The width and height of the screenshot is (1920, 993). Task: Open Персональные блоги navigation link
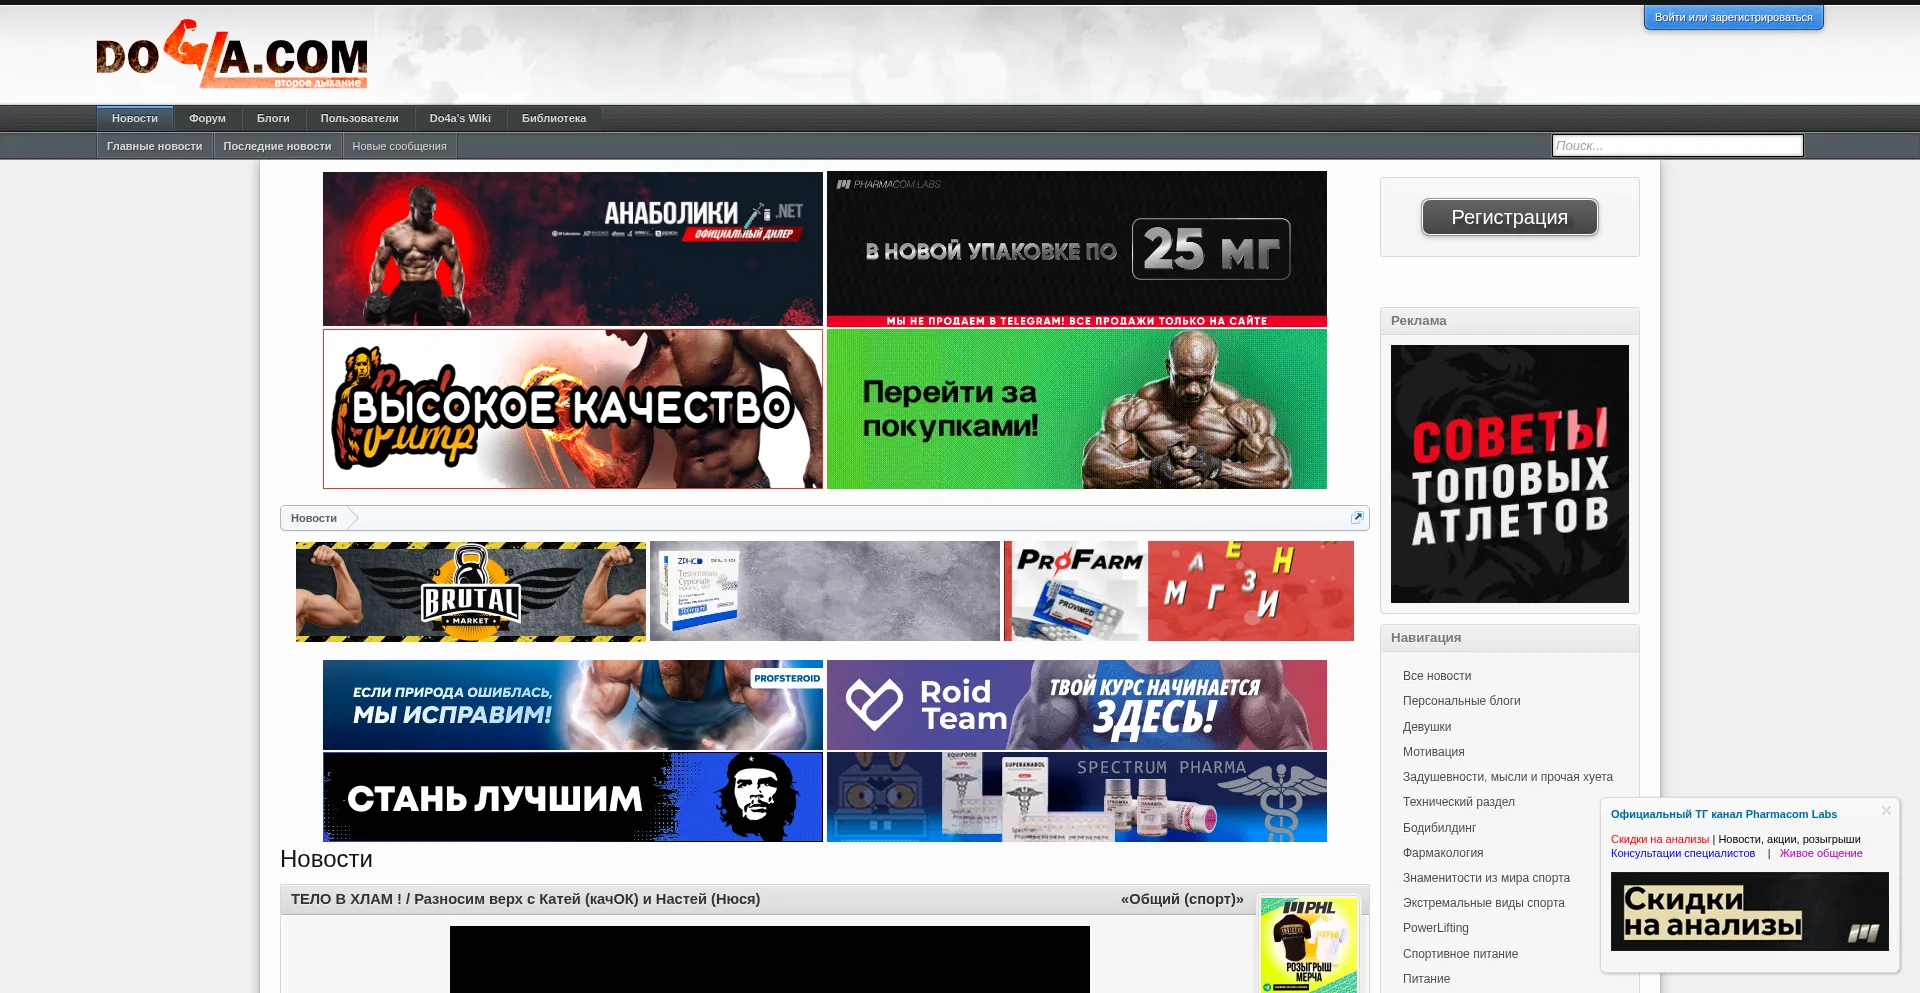point(1461,701)
